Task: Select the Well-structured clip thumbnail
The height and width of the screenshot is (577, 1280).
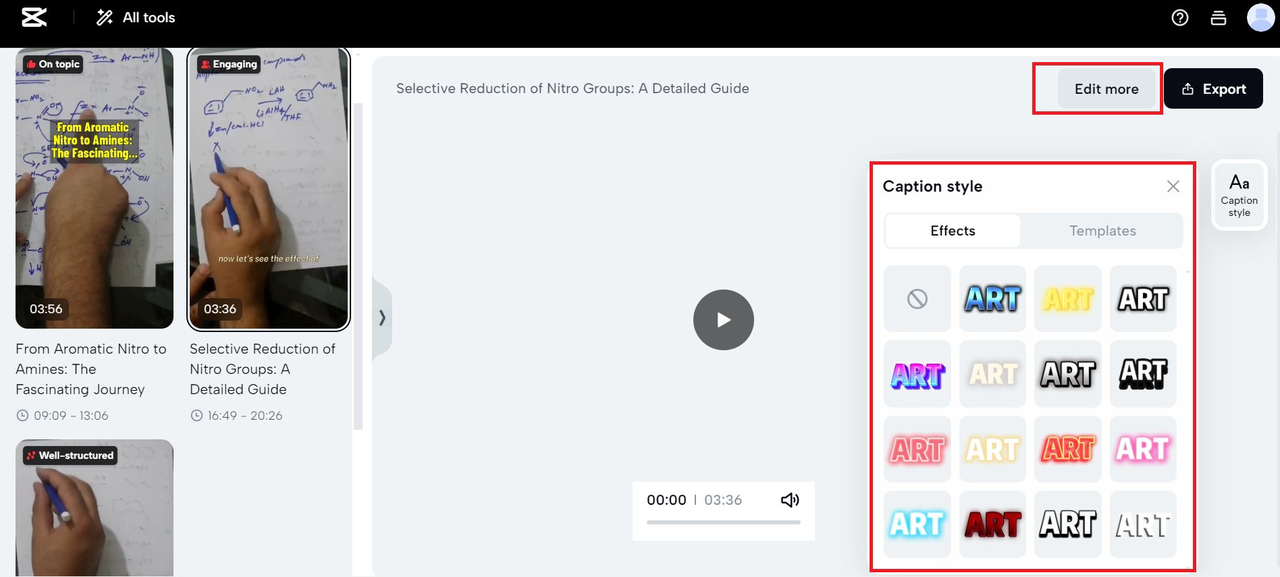Action: (x=94, y=508)
